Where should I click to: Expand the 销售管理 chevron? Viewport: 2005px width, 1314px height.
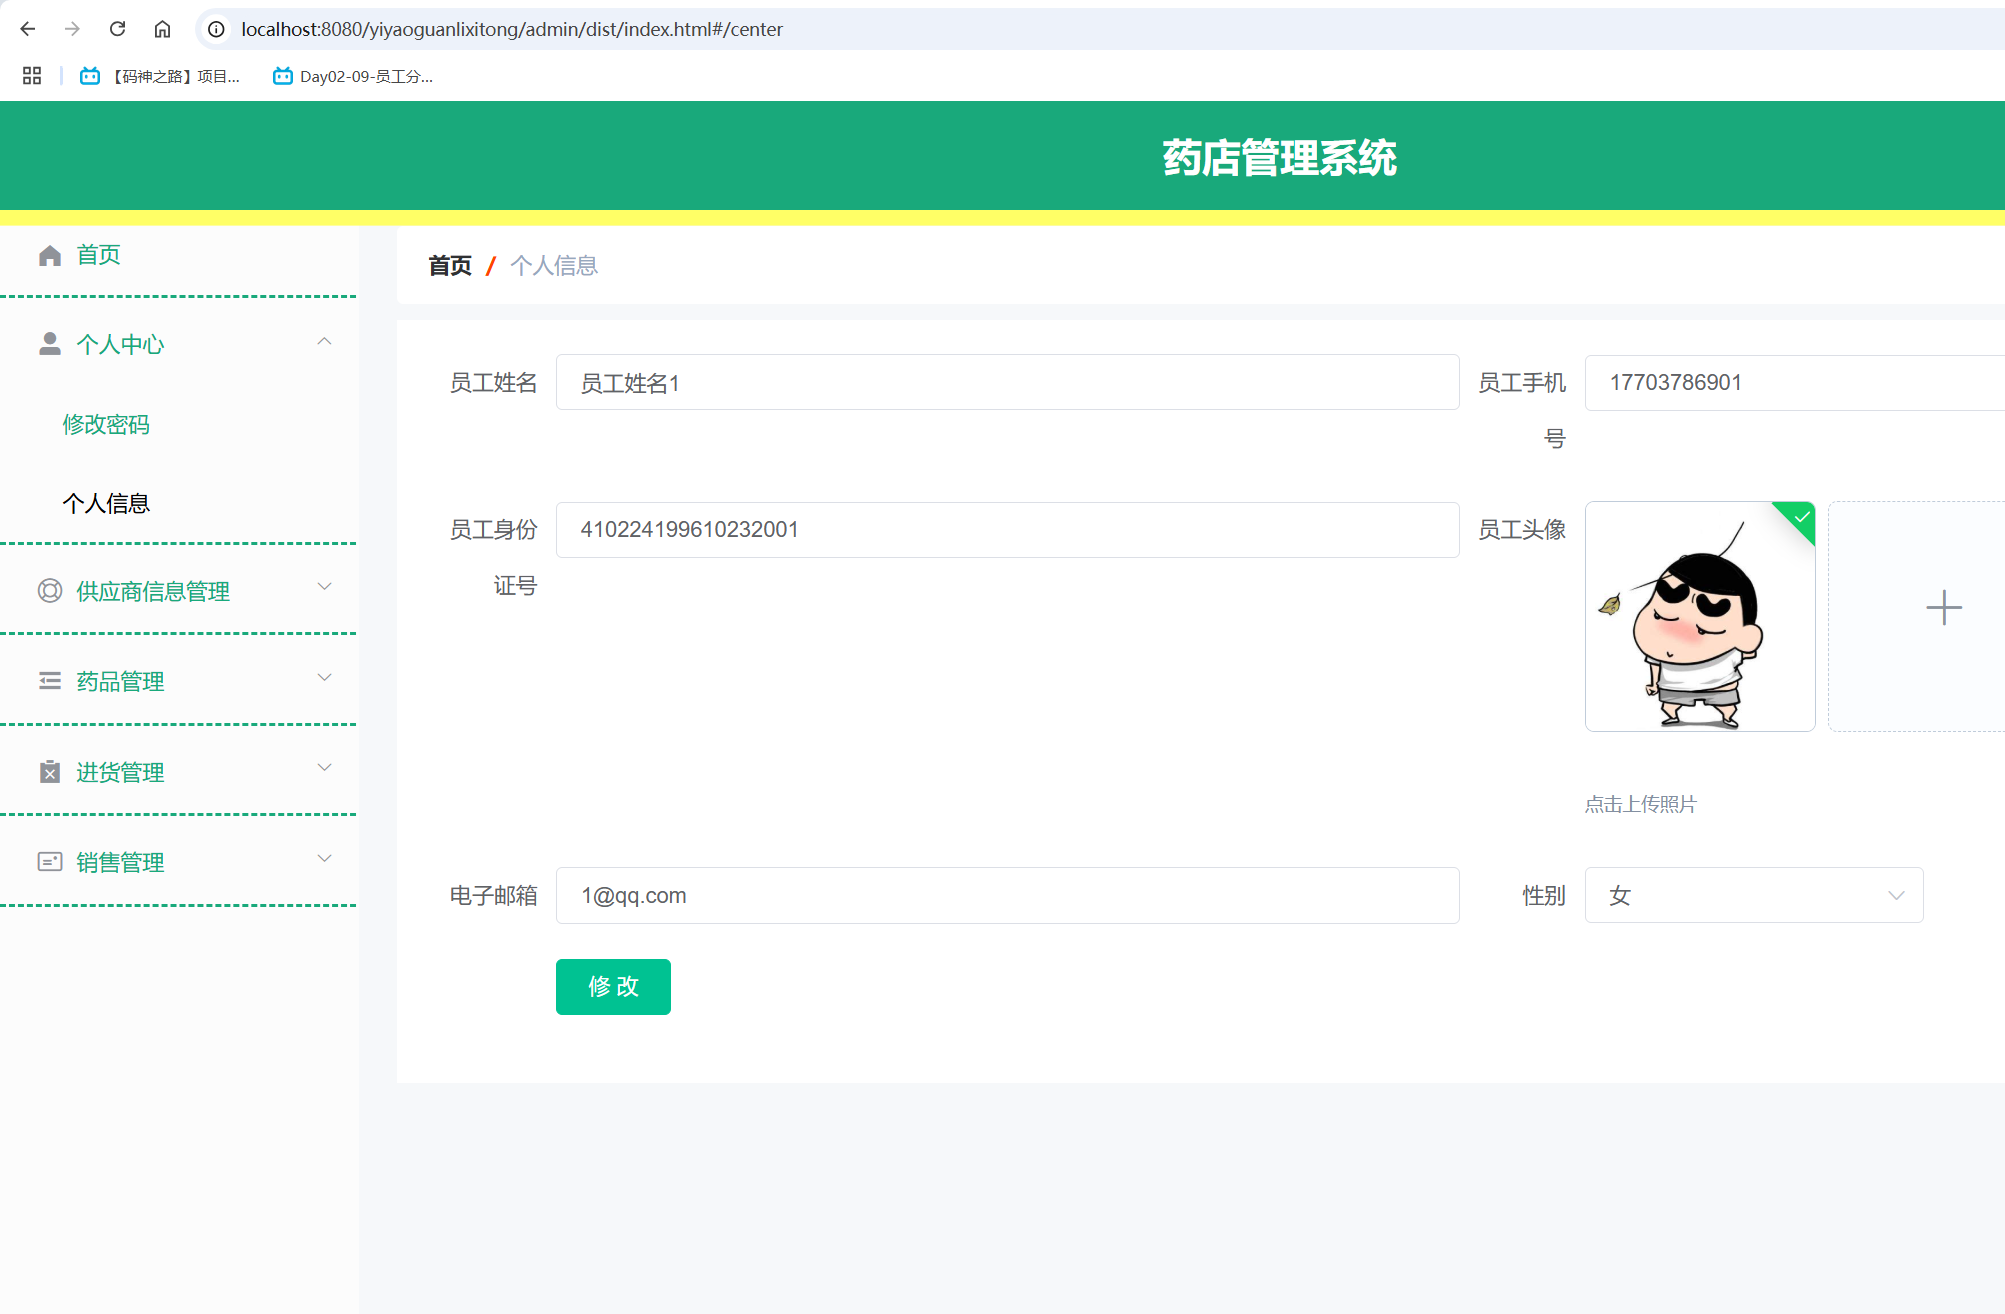tap(324, 859)
